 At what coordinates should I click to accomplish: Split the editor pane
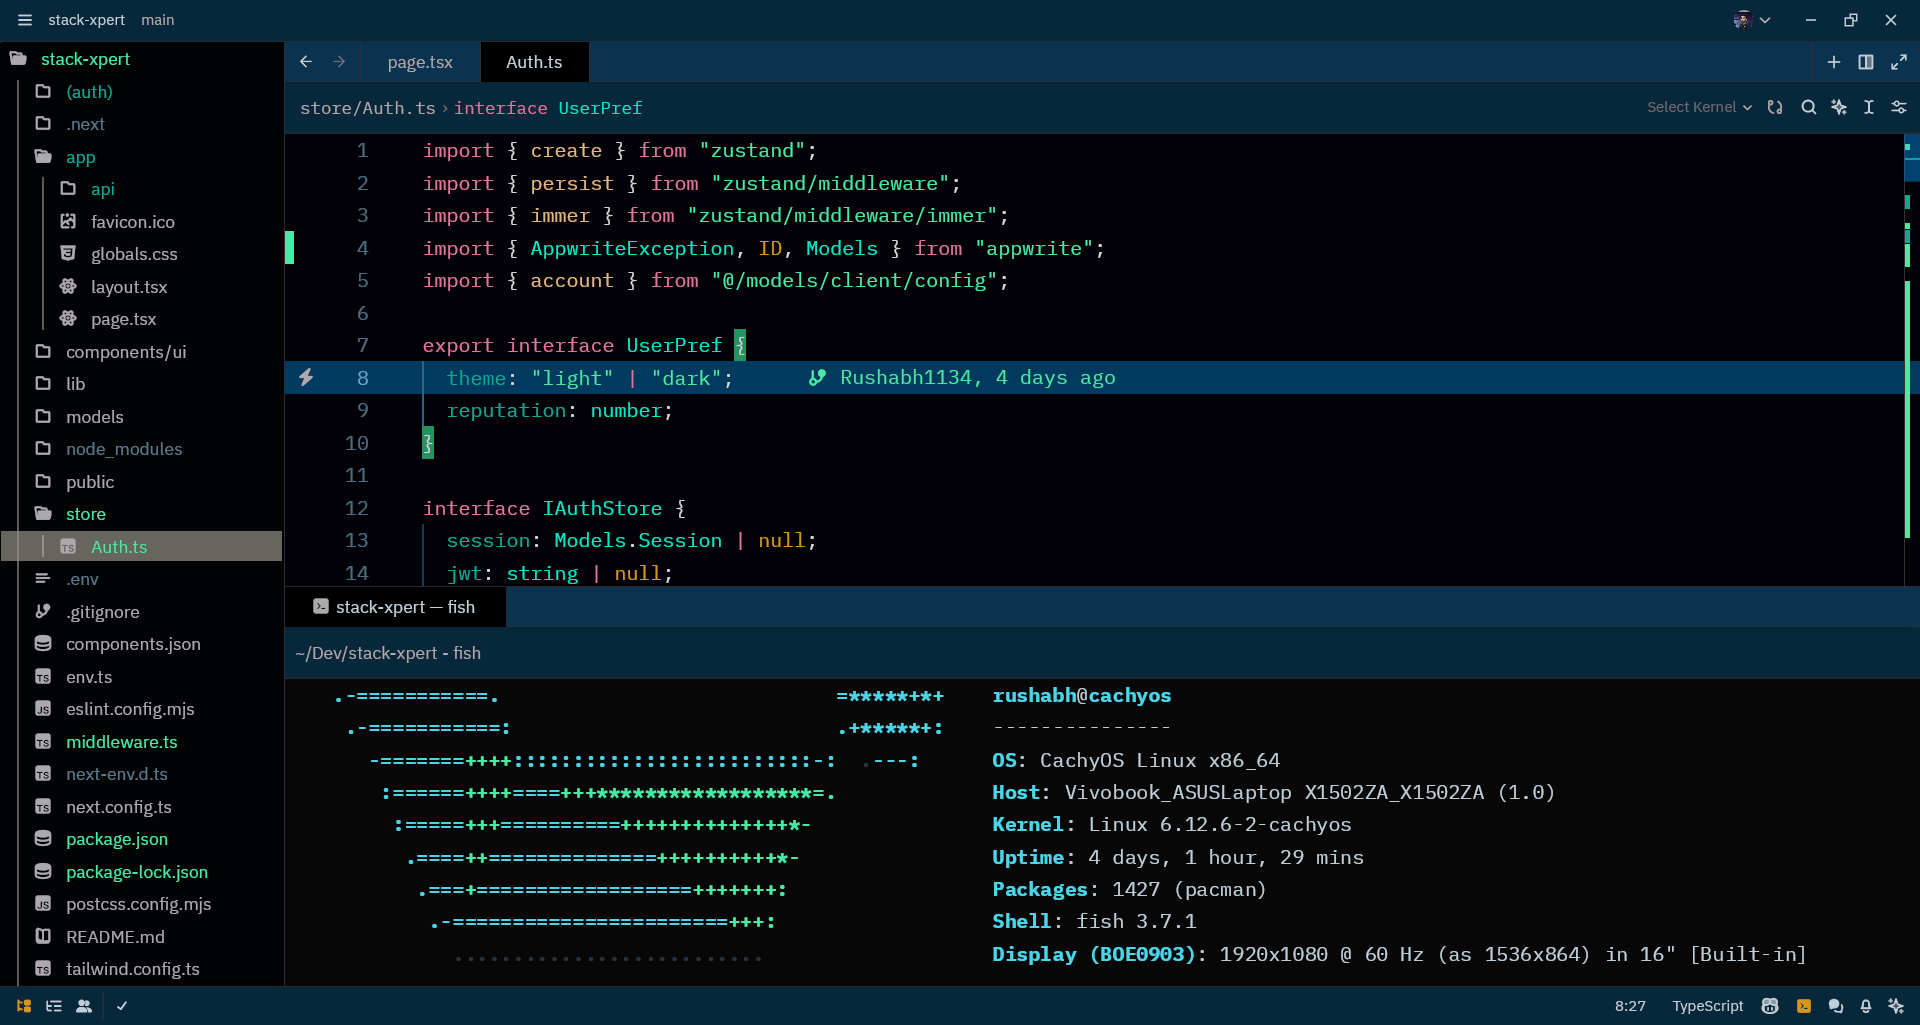pyautogui.click(x=1866, y=62)
